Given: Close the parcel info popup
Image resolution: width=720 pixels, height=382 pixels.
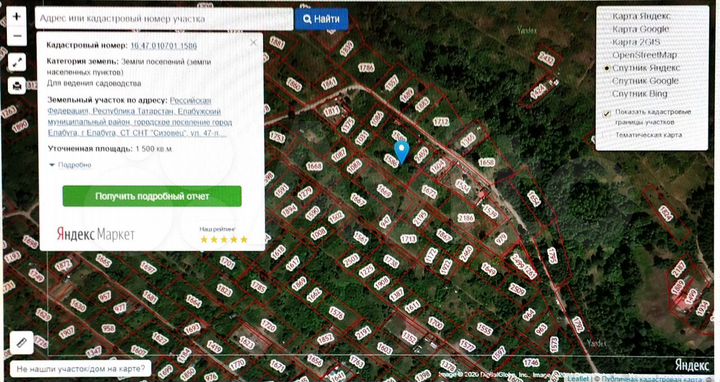Looking at the screenshot, I should (x=253, y=43).
